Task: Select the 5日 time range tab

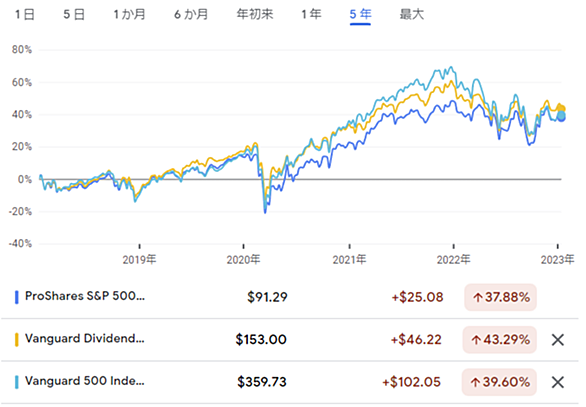Action: pos(74,15)
